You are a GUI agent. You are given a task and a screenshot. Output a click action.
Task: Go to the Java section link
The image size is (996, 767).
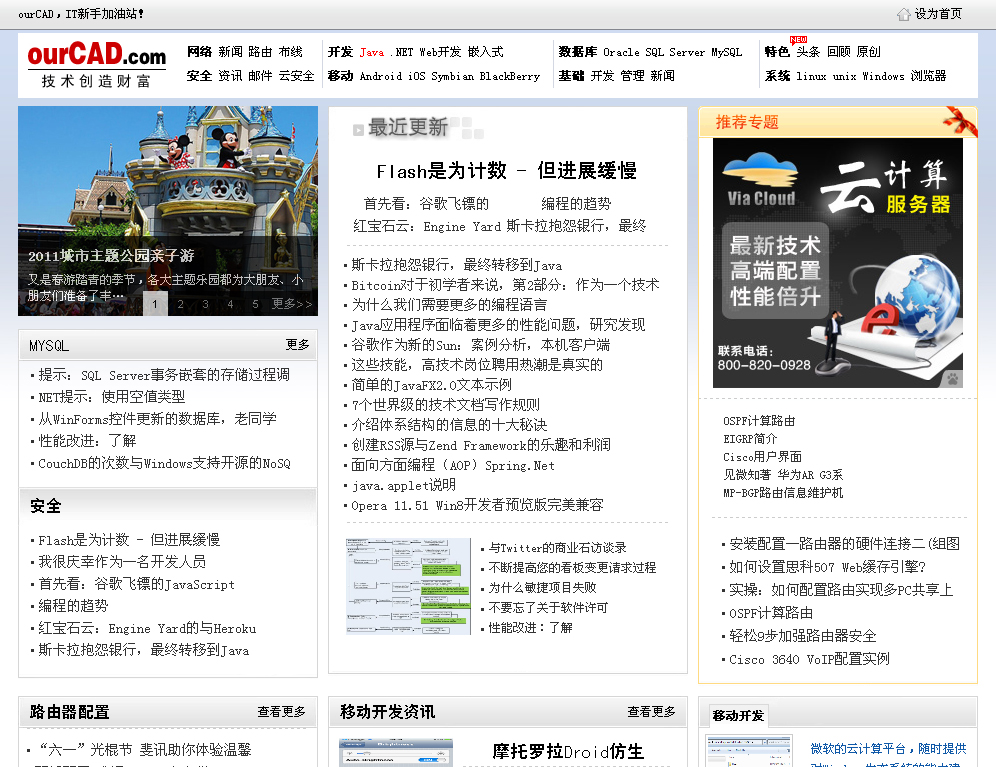click(372, 52)
